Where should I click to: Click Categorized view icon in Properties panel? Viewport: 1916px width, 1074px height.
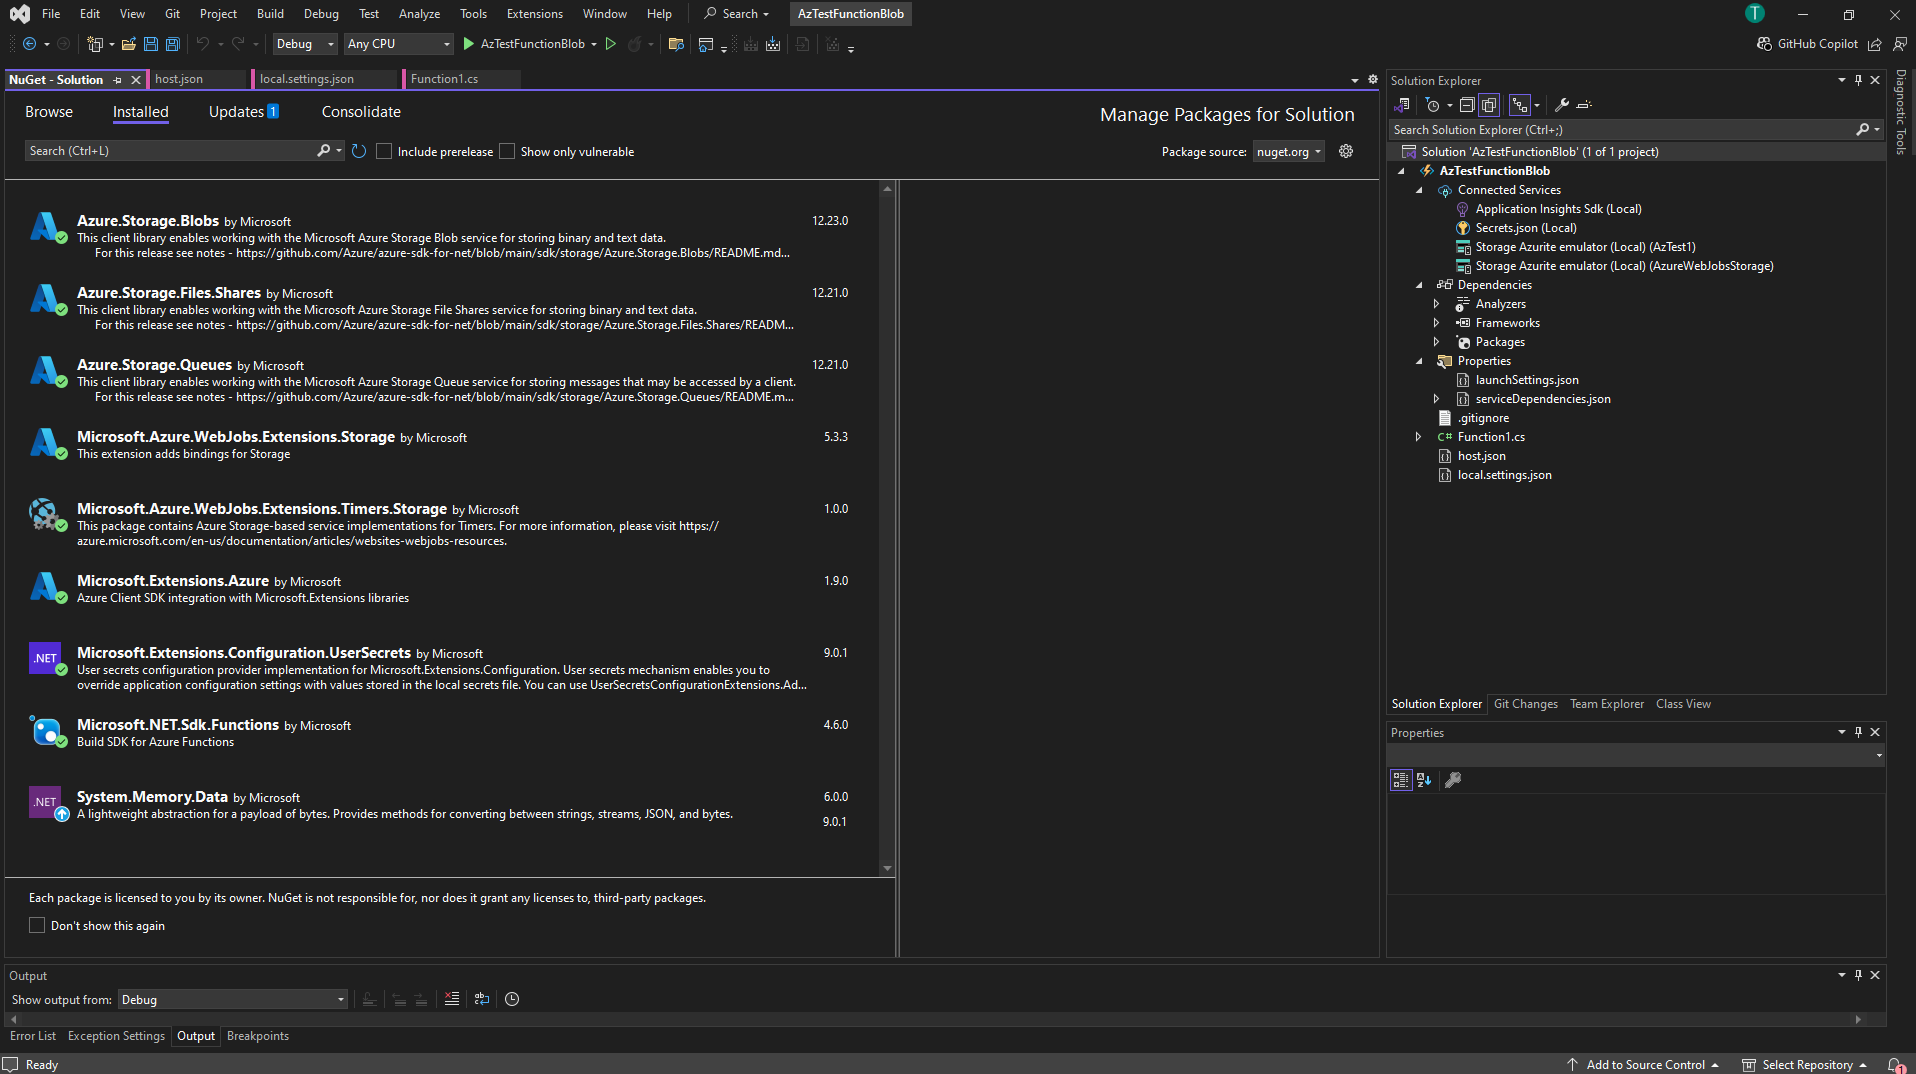(x=1401, y=780)
